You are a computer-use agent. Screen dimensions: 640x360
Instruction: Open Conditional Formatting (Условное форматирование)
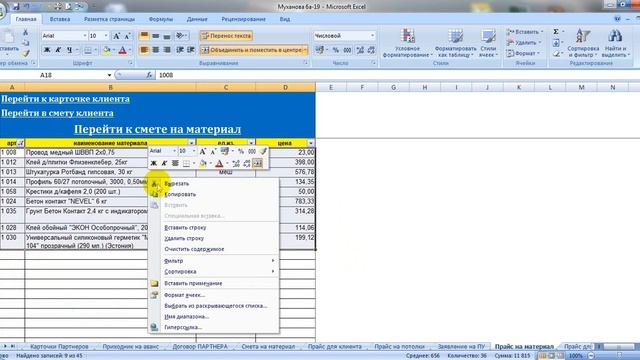point(407,43)
